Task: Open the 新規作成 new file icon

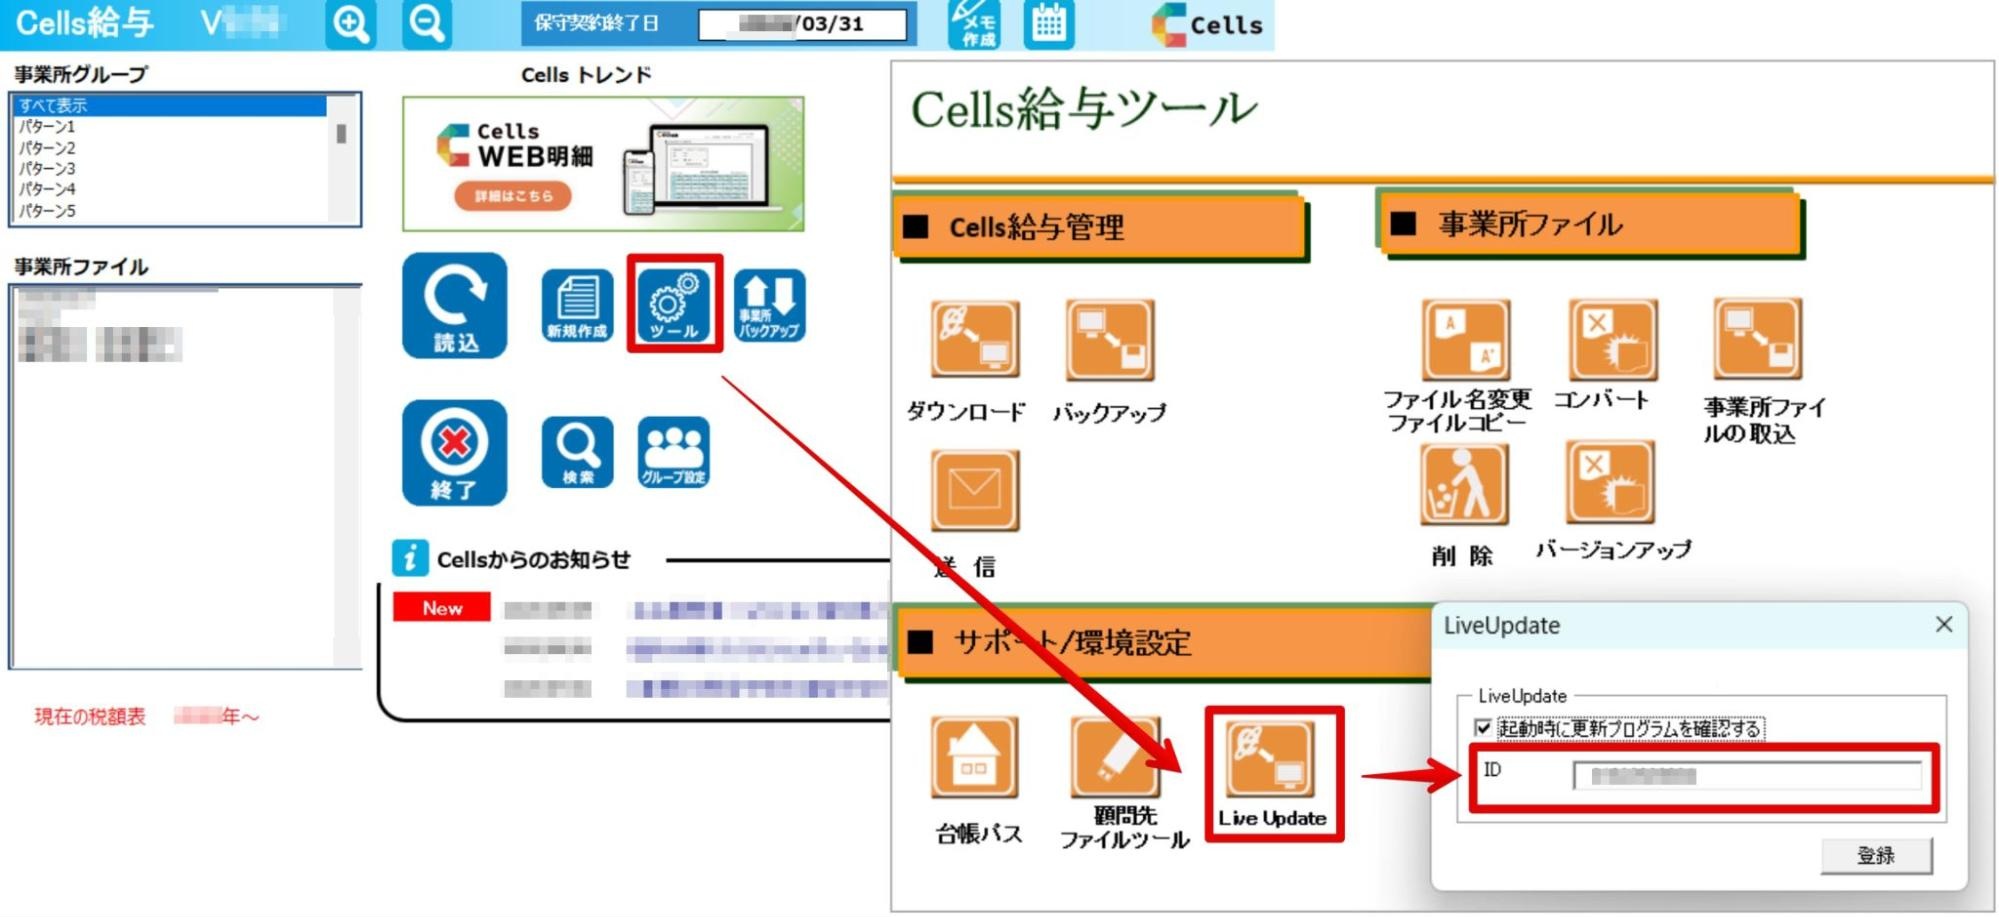Action: (x=577, y=305)
